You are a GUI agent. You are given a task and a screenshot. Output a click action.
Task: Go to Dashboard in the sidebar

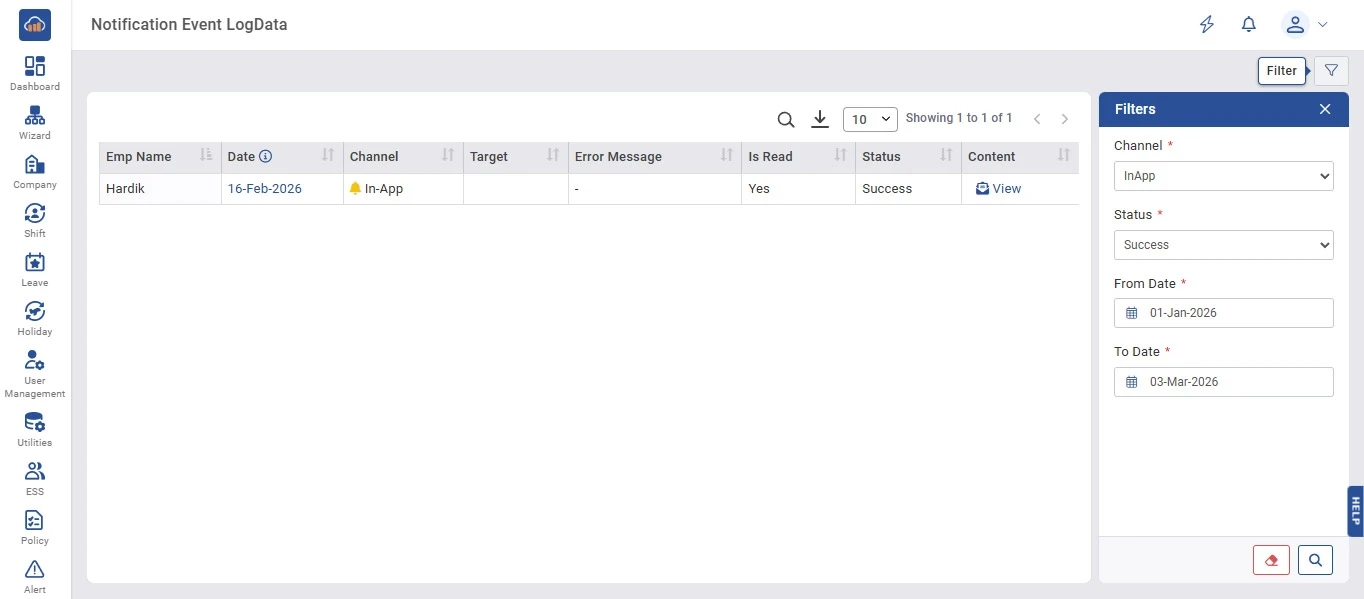(35, 73)
